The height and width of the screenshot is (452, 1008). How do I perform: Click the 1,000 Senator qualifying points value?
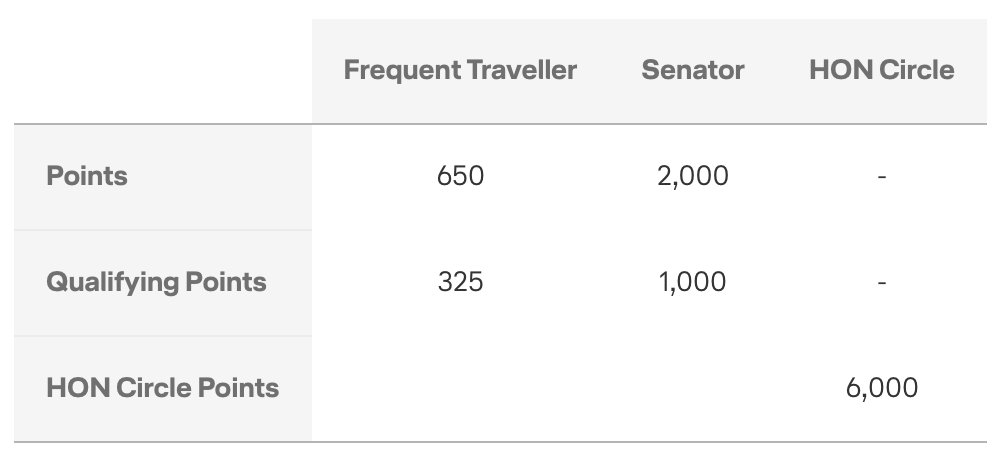click(693, 282)
